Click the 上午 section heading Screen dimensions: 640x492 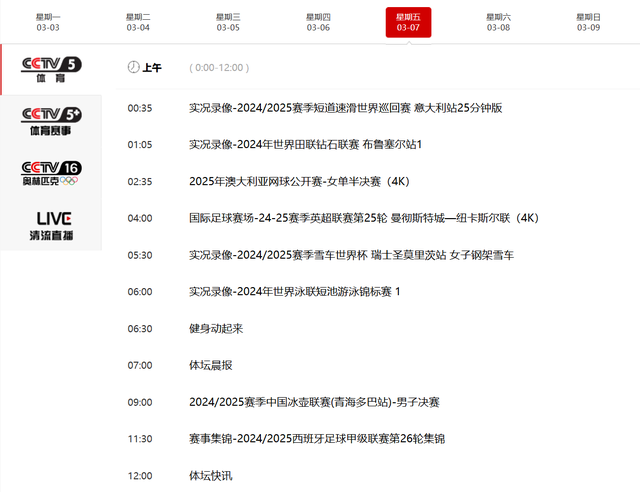(152, 67)
